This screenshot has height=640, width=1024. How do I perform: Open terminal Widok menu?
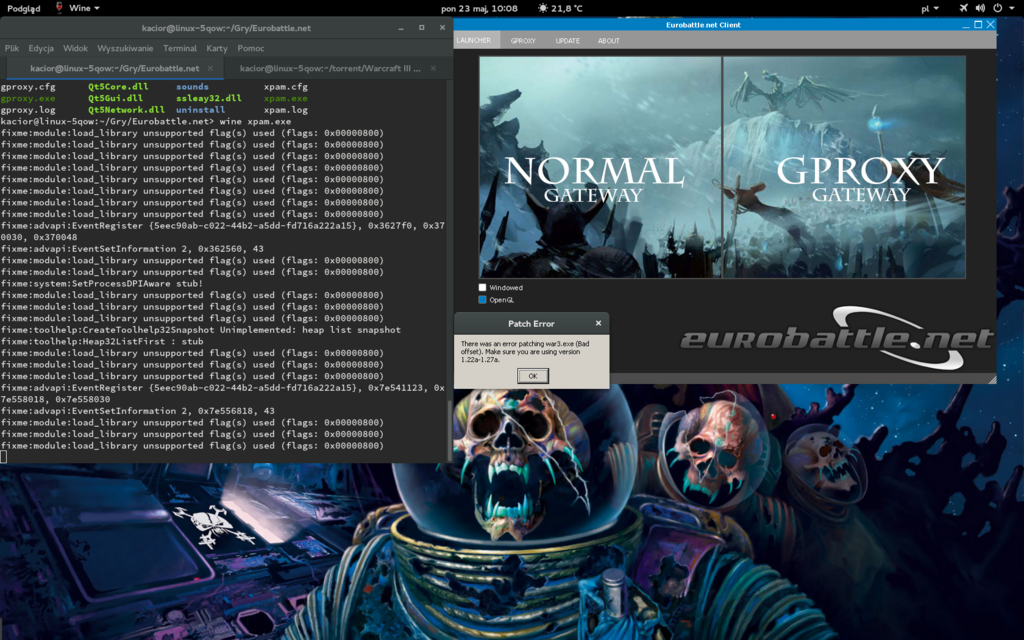click(75, 48)
